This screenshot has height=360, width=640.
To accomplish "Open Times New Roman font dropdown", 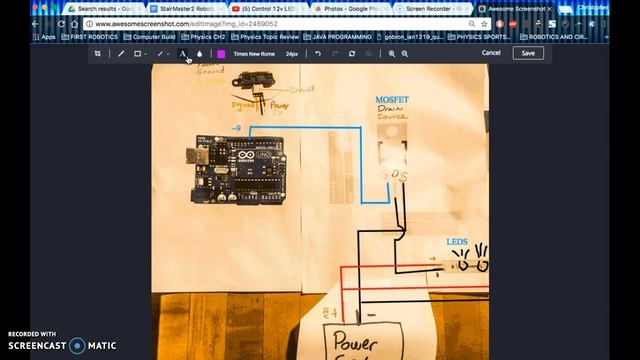I will point(254,54).
